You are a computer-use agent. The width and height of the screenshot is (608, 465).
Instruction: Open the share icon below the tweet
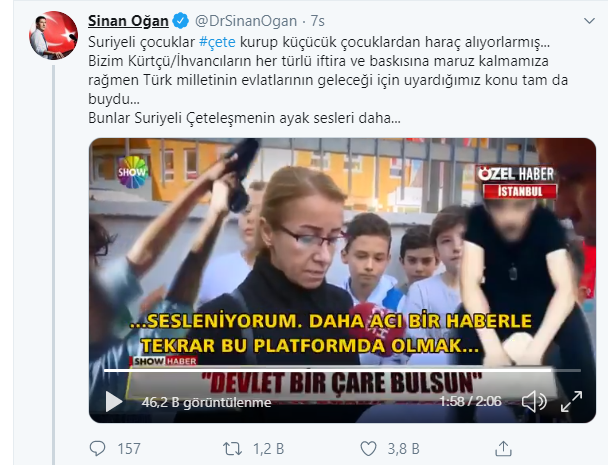[x=503, y=449]
